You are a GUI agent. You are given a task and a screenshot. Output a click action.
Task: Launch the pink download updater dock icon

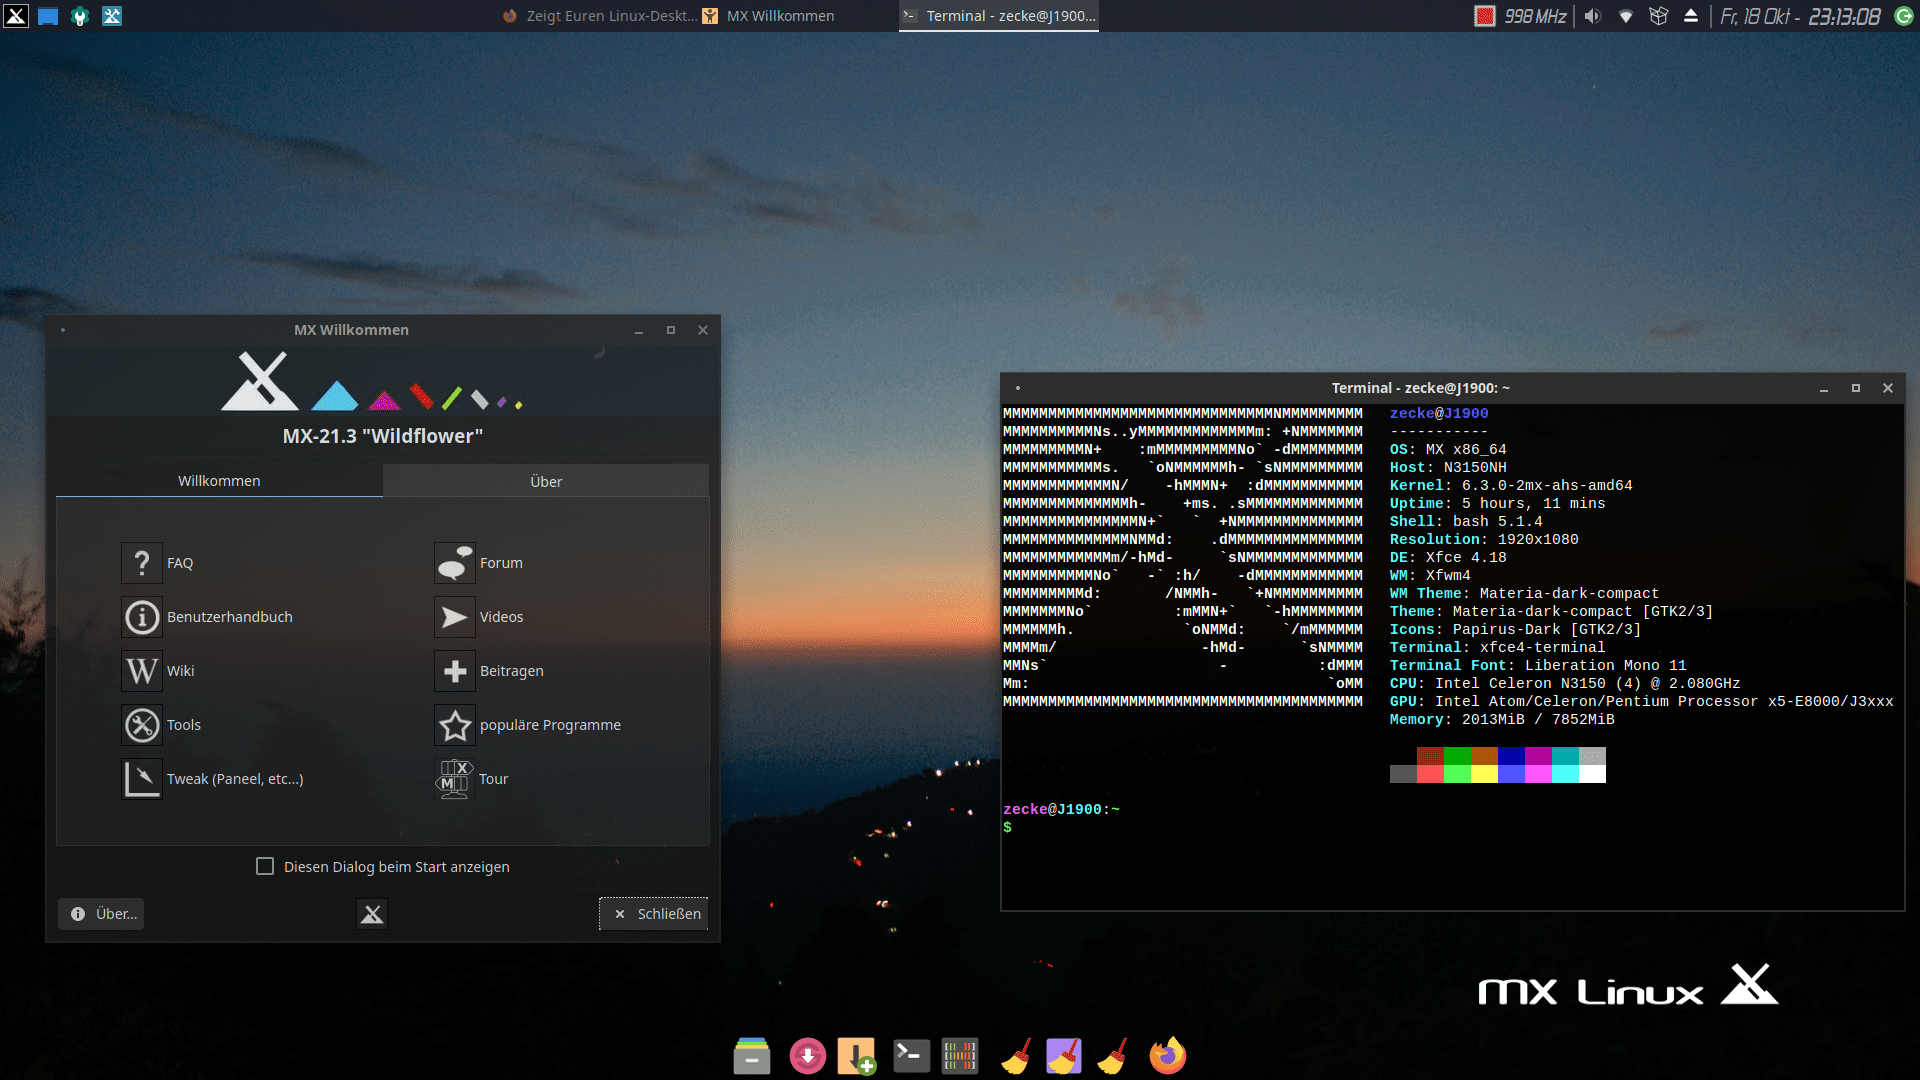pyautogui.click(x=808, y=1056)
